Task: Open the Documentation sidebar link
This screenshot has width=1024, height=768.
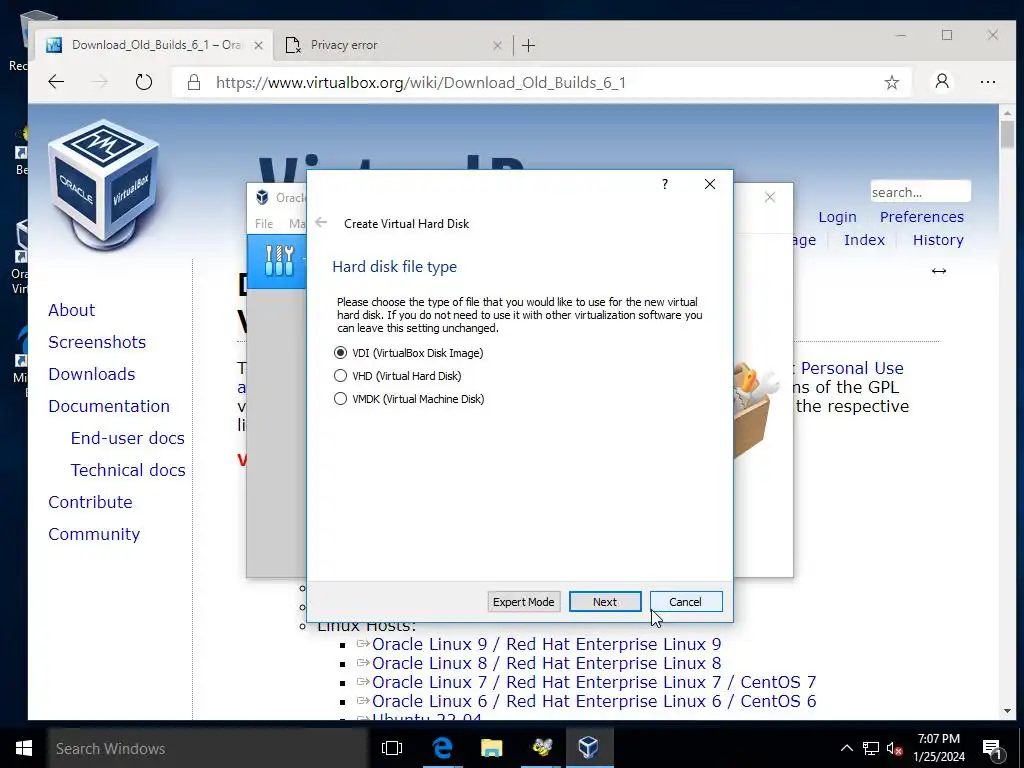Action: tap(108, 406)
